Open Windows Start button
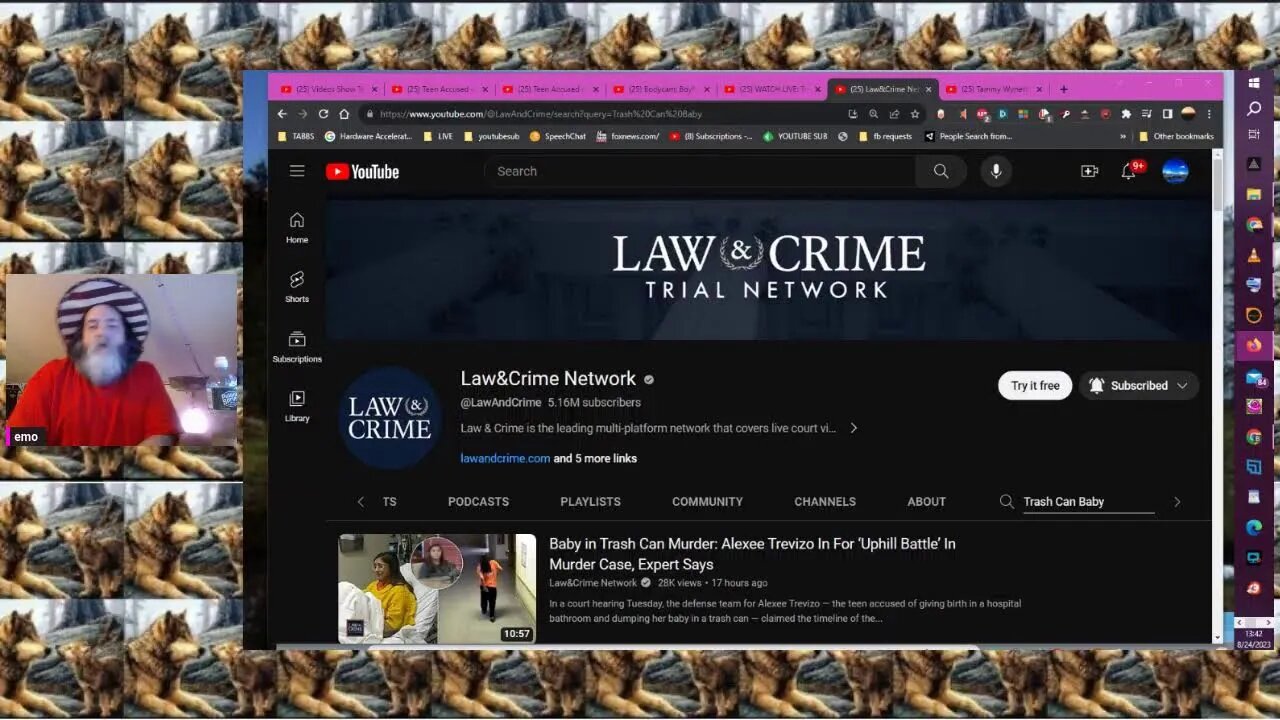This screenshot has height=720, width=1280. click(x=1254, y=84)
